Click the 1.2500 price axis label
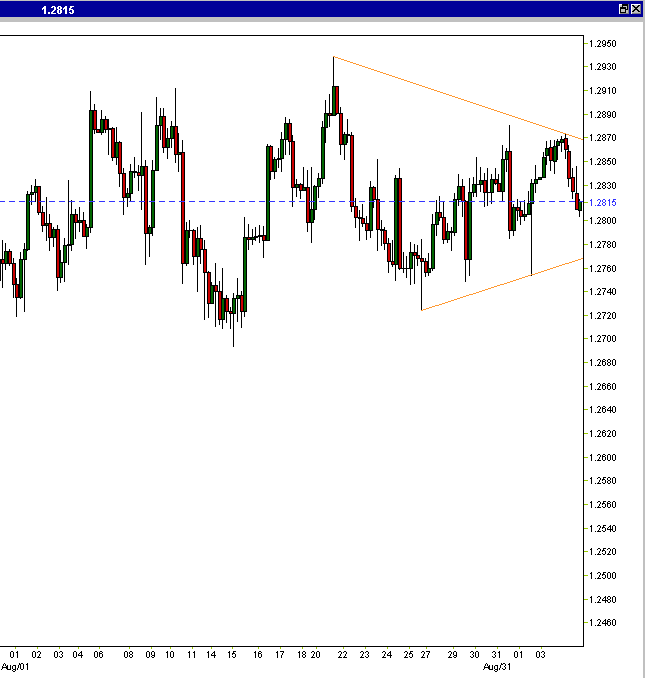645x678 pixels. (x=603, y=576)
